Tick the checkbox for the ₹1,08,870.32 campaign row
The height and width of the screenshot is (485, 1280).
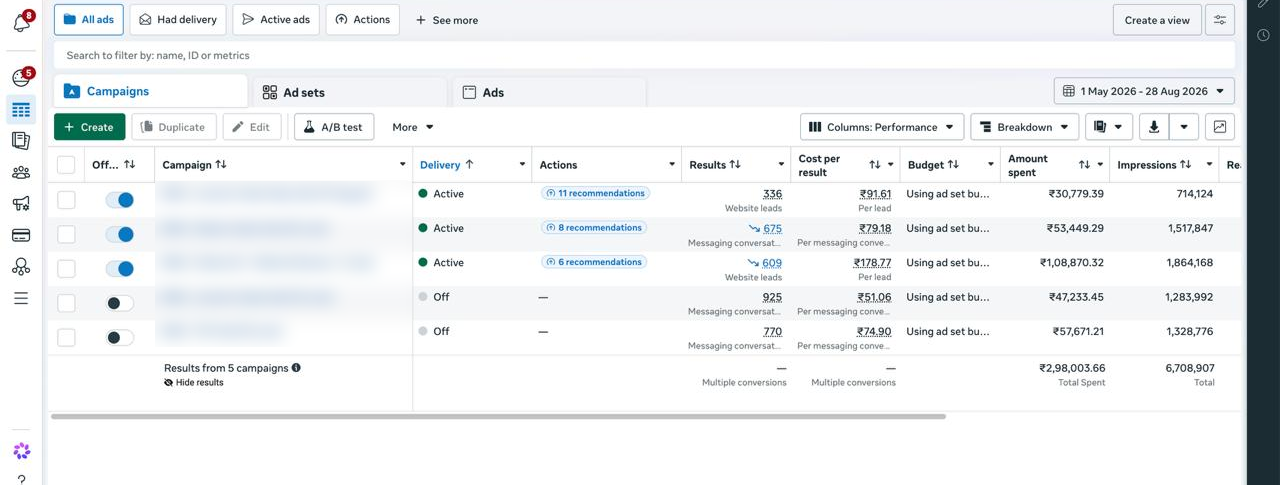pos(66,268)
